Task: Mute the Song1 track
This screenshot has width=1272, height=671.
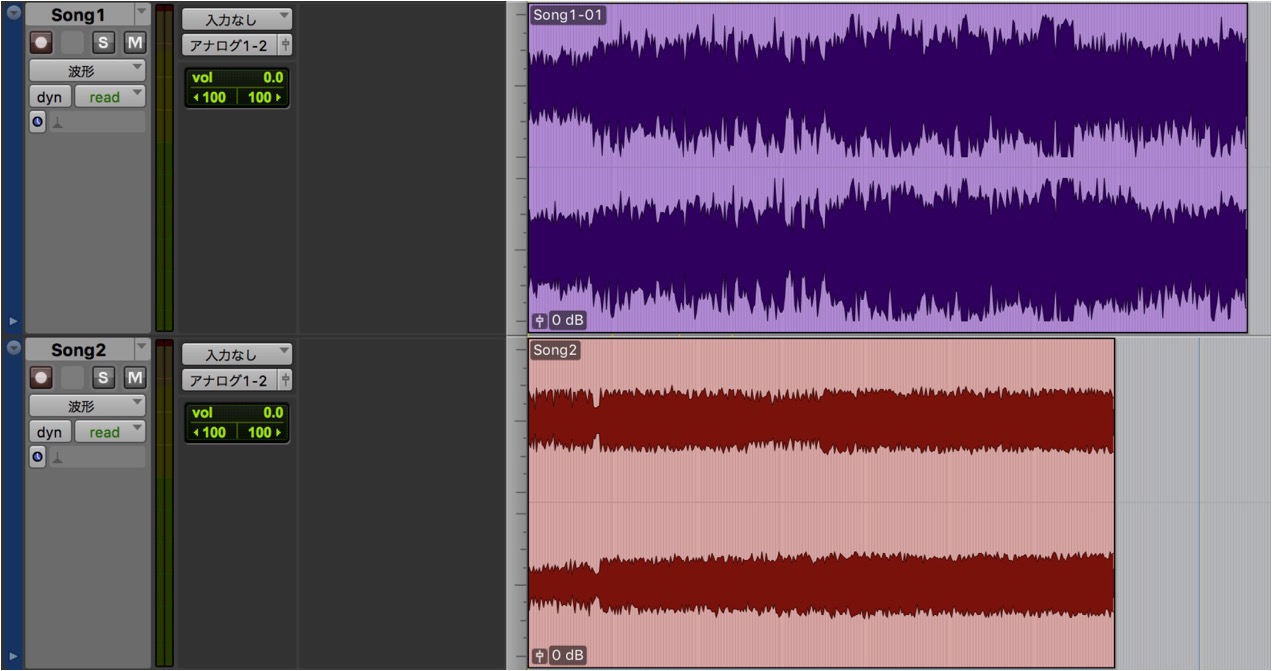Action: pyautogui.click(x=134, y=43)
